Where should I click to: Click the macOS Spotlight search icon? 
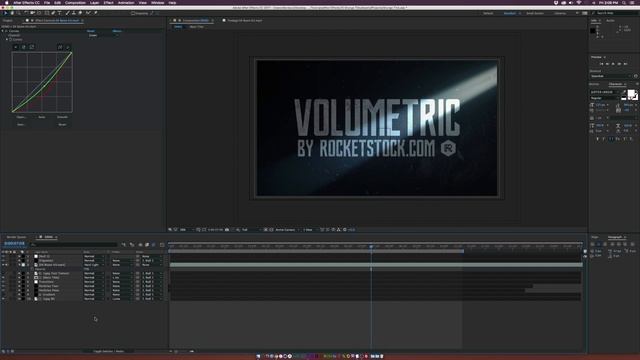(624, 2)
